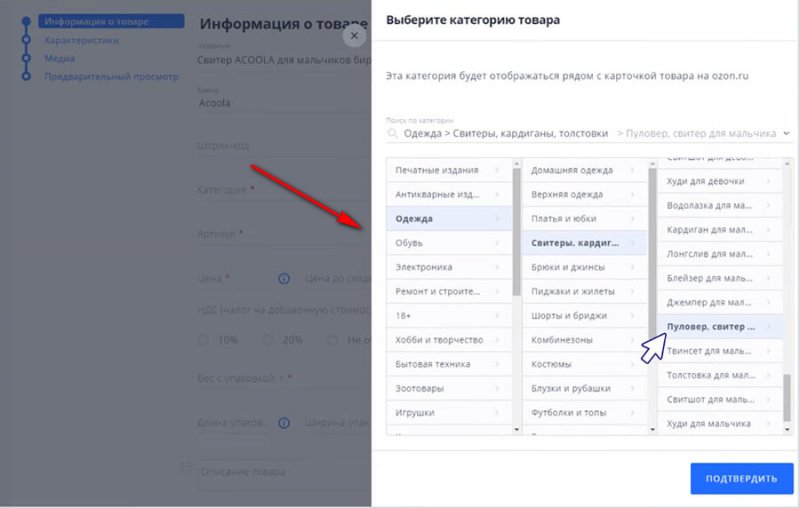Screen dimensions: 800x508
Task: Click the price info icon
Action: (x=284, y=279)
